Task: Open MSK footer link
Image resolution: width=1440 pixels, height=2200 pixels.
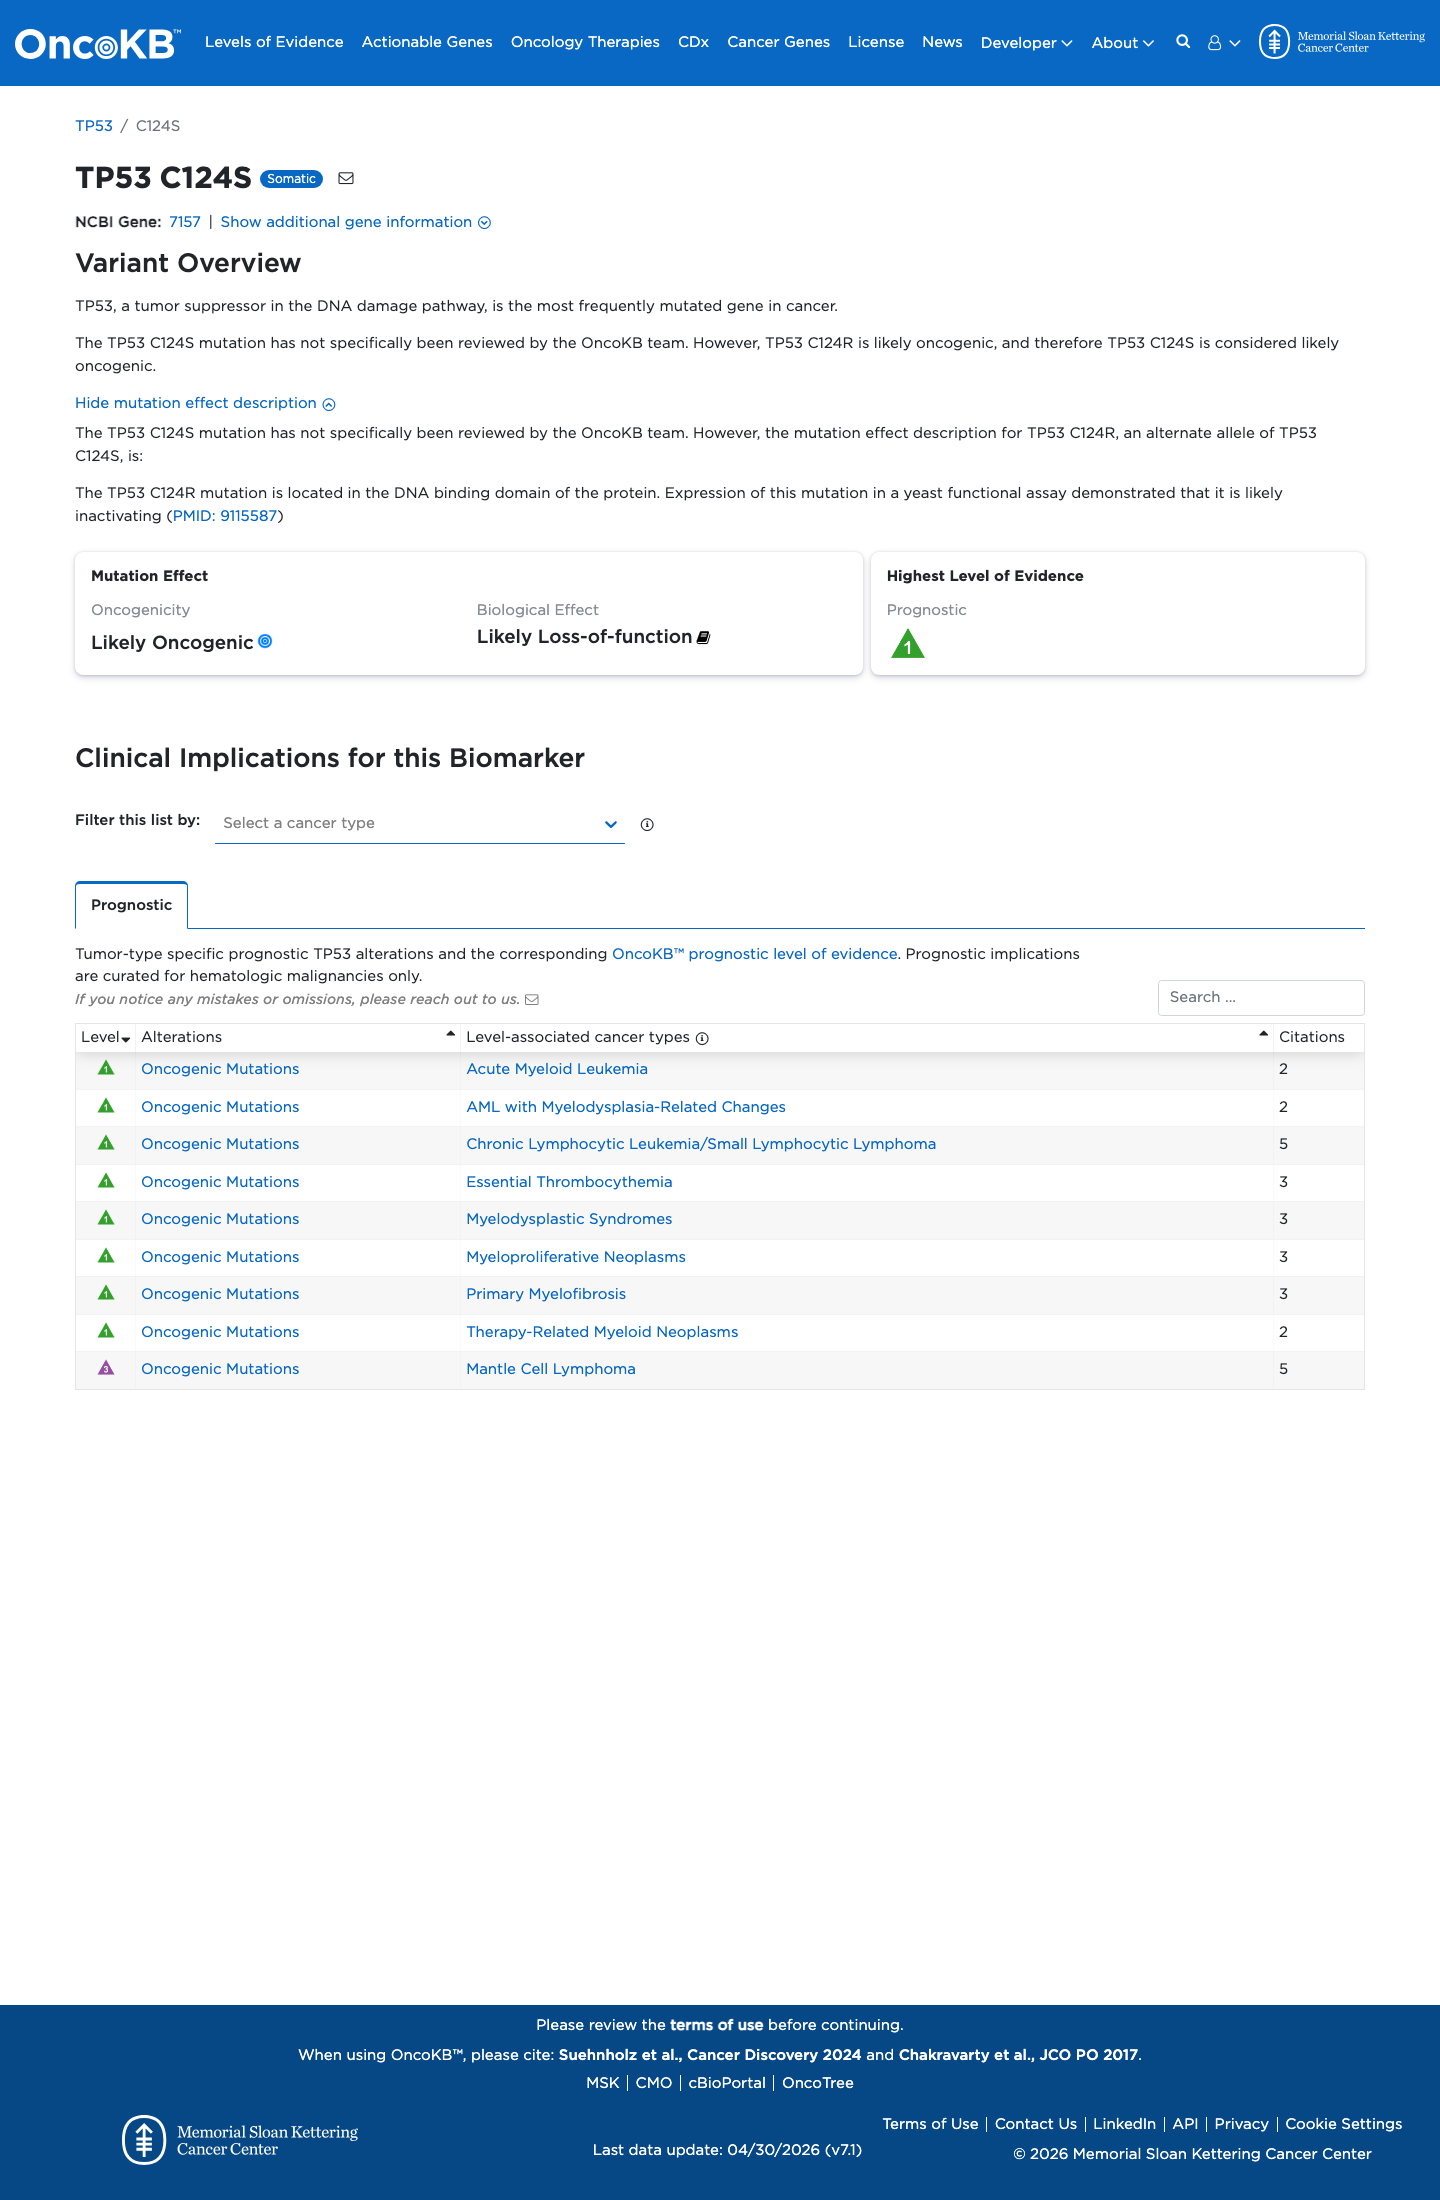Action: [x=603, y=2083]
